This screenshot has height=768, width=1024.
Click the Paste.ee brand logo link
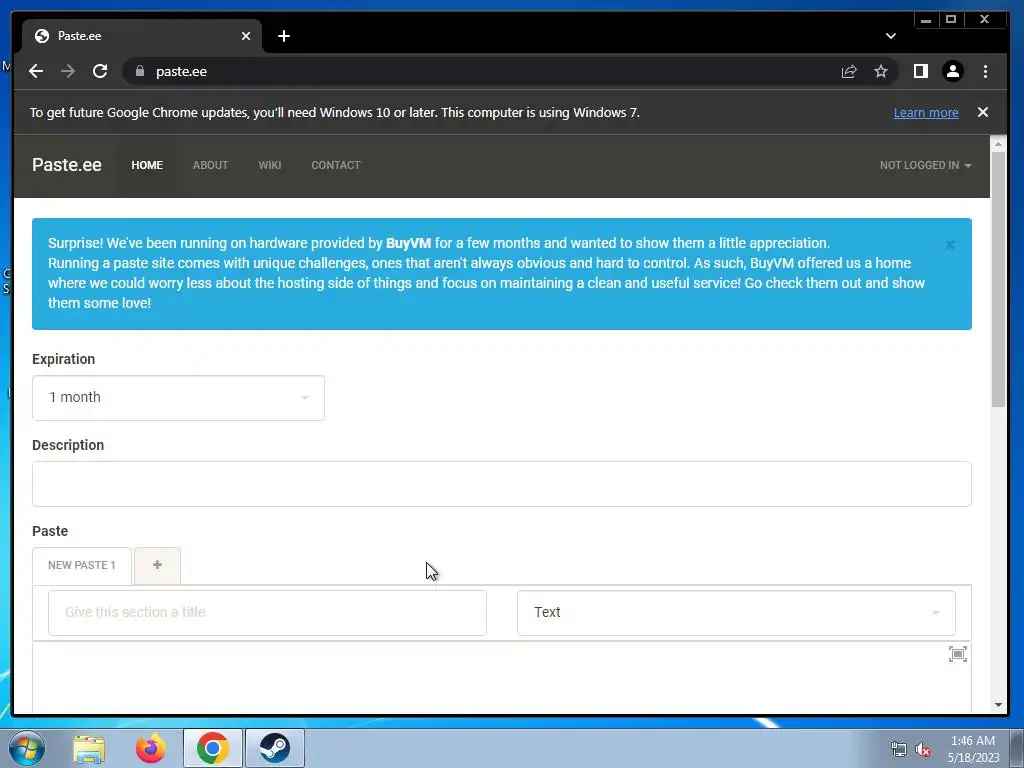click(67, 165)
